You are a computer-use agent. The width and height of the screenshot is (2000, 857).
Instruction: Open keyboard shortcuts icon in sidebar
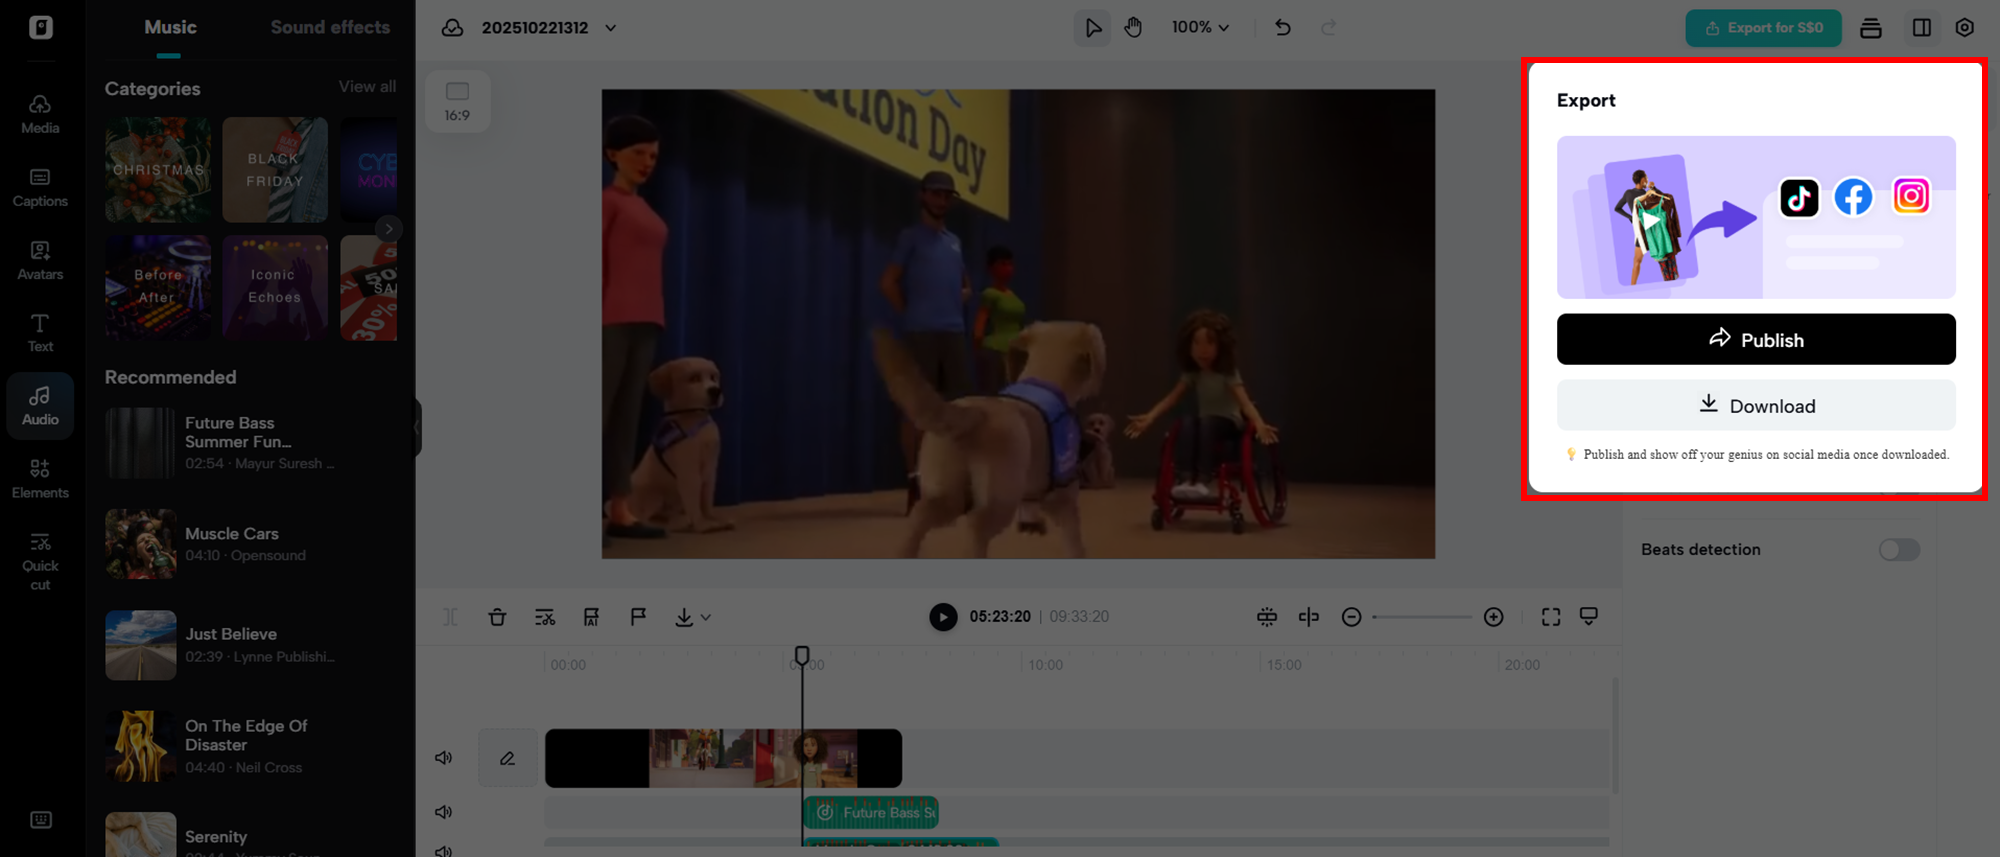tap(41, 820)
